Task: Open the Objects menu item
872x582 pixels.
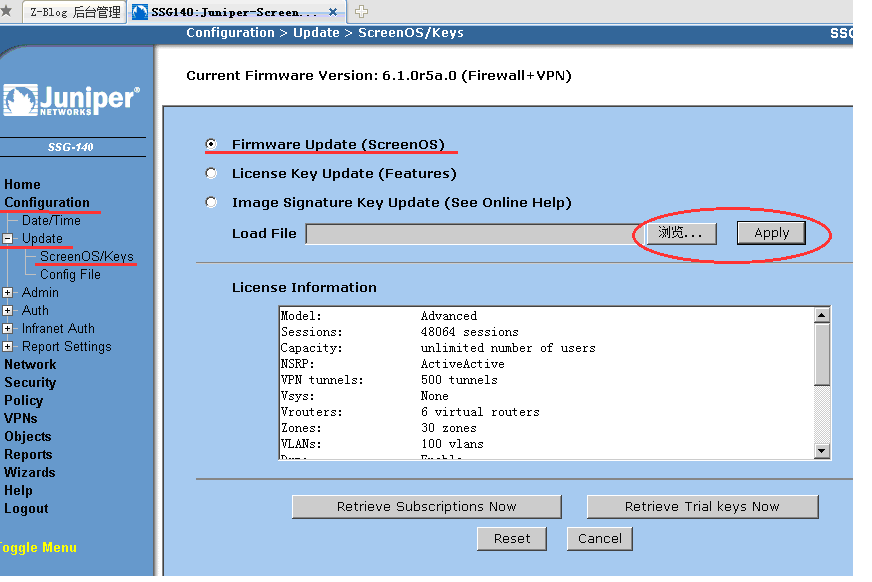Action: 28,436
